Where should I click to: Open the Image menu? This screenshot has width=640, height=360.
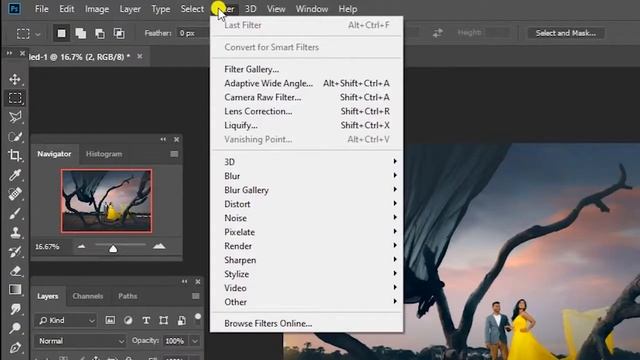pos(97,9)
